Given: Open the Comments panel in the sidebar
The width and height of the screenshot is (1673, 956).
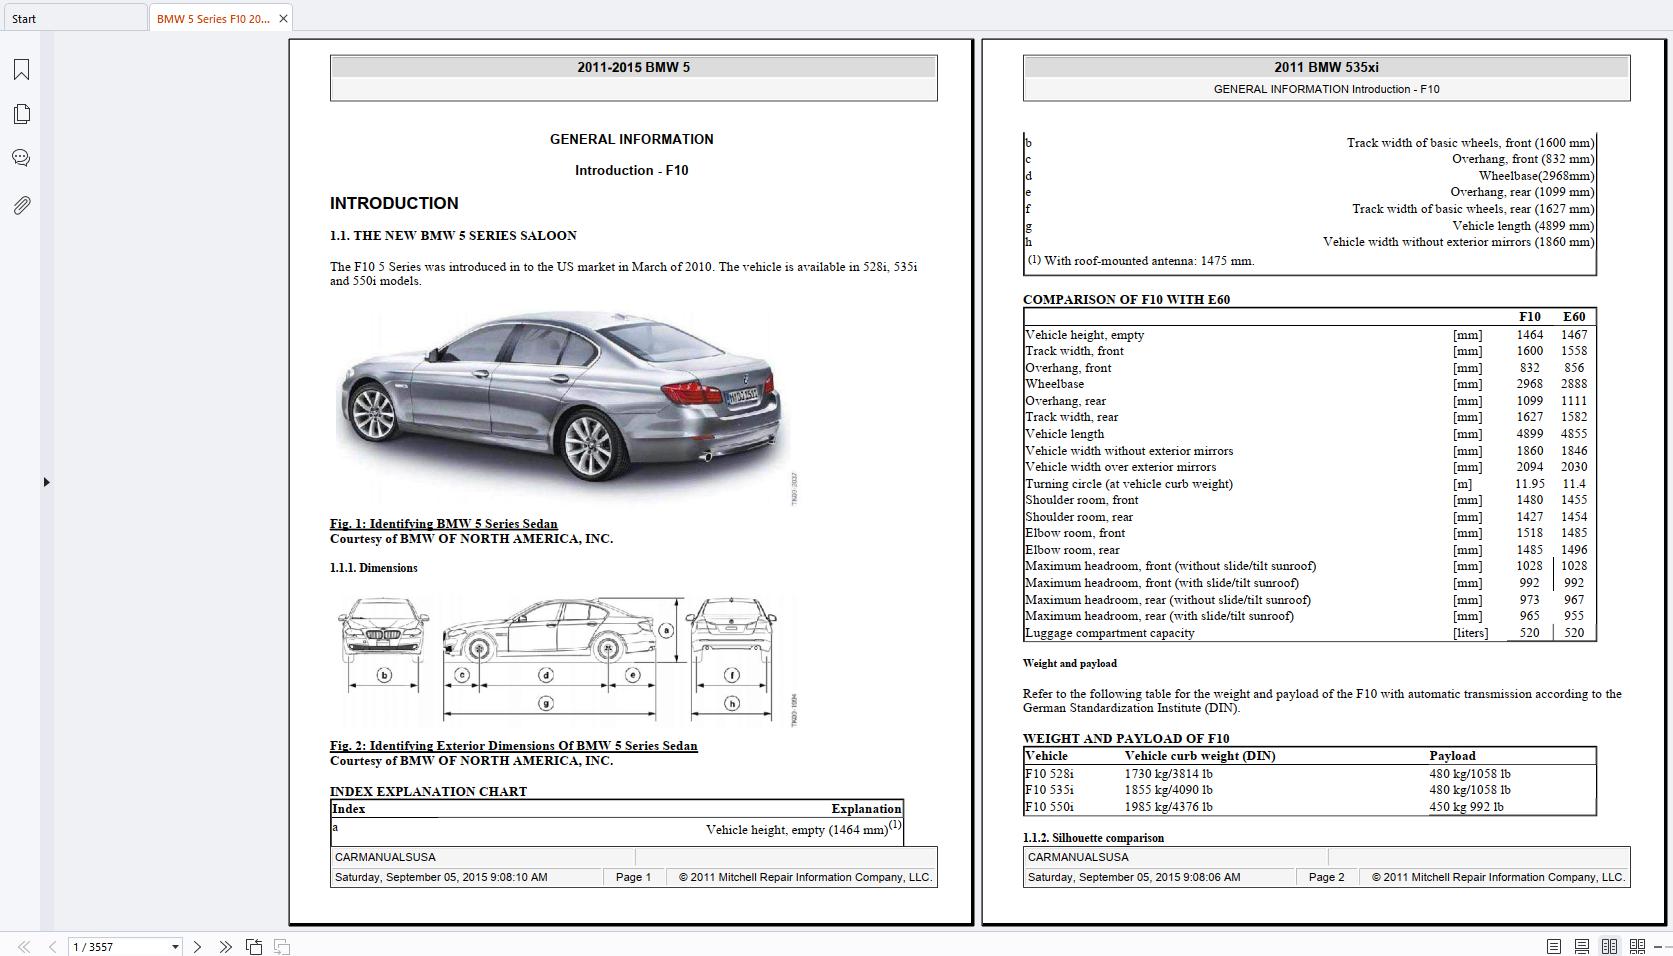Looking at the screenshot, I should coord(21,157).
